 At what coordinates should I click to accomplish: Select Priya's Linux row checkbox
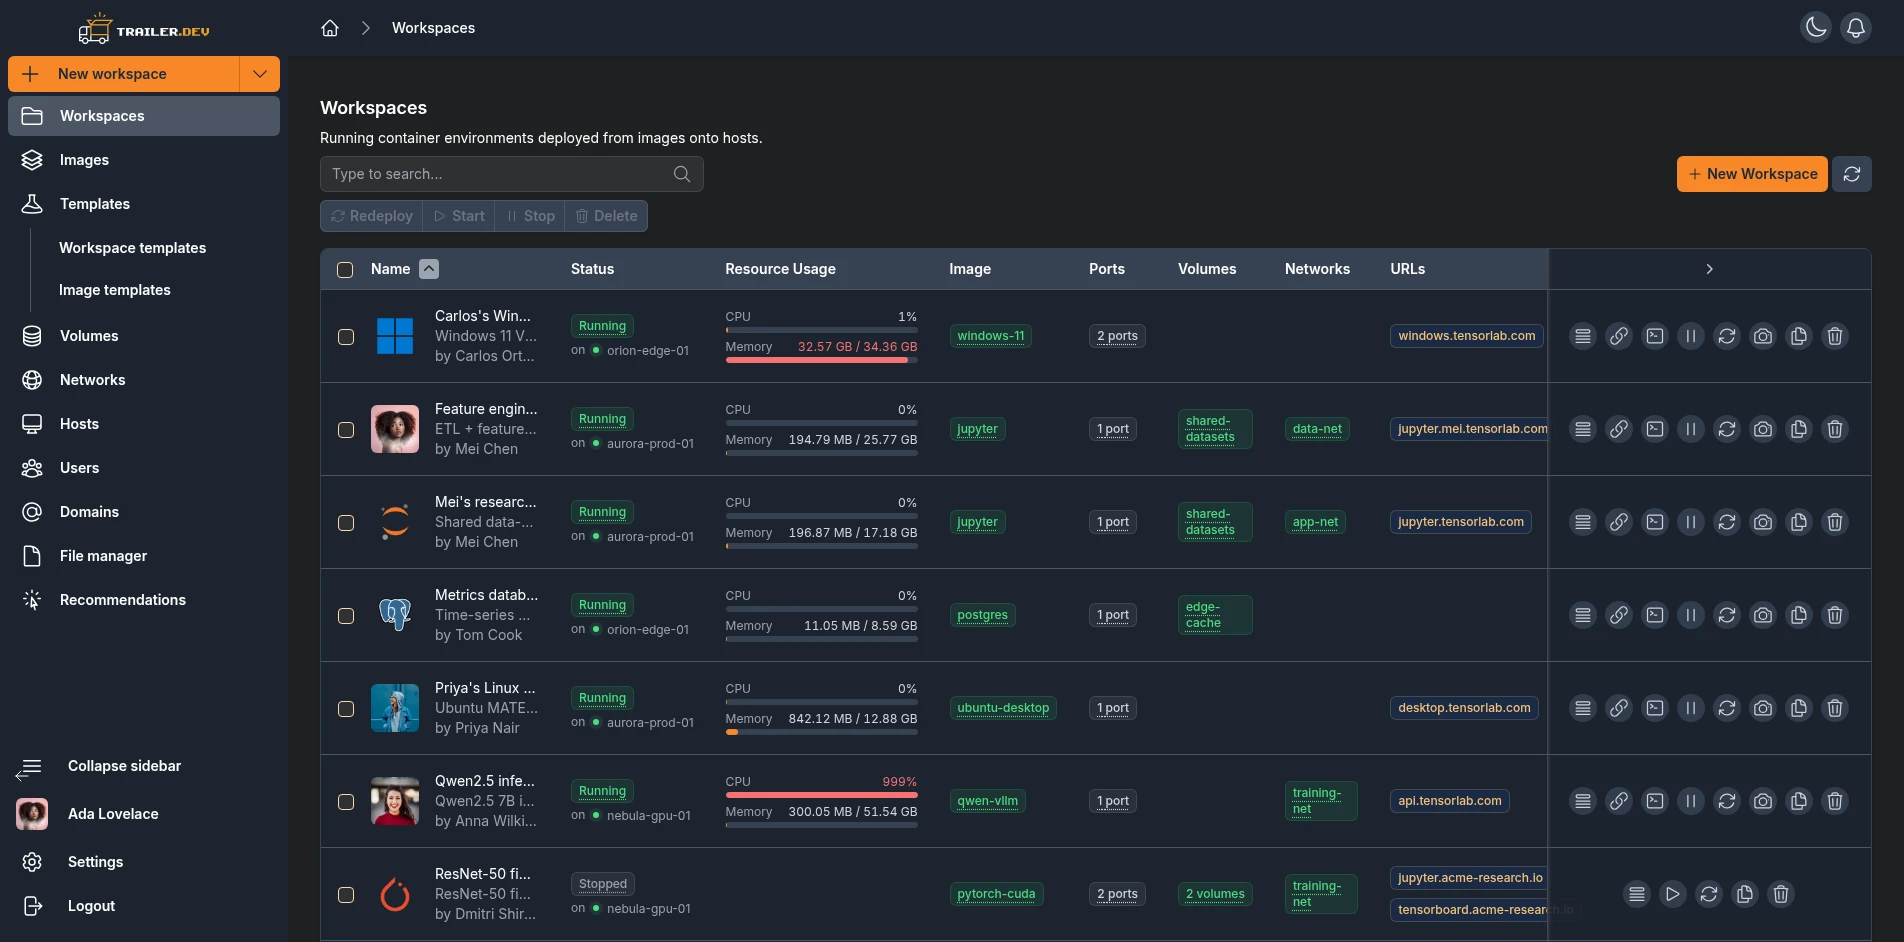click(x=346, y=709)
